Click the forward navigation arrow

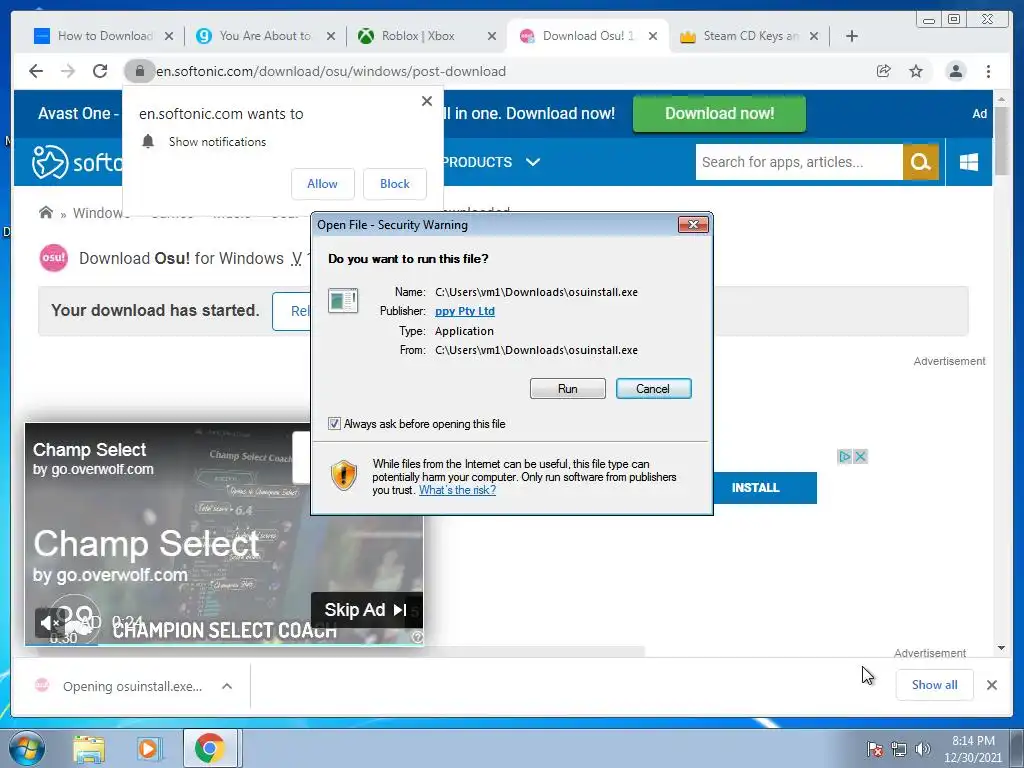(x=68, y=71)
